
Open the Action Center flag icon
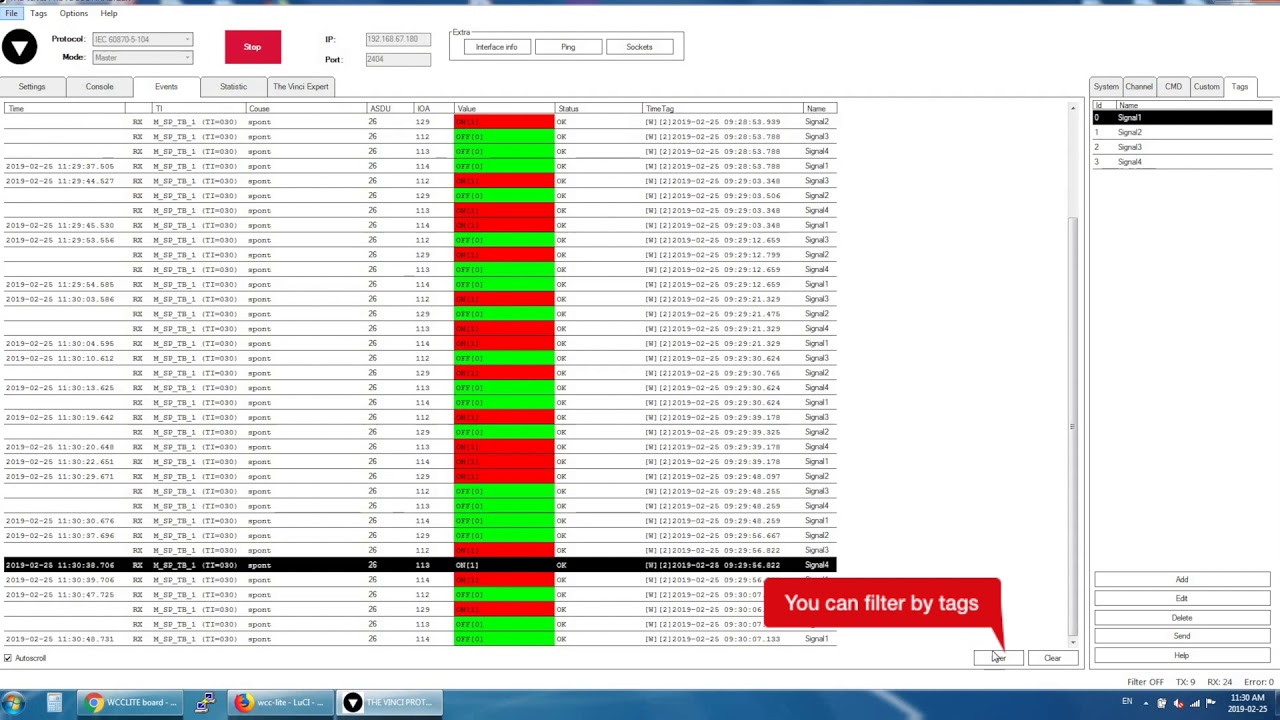[x=1211, y=703]
